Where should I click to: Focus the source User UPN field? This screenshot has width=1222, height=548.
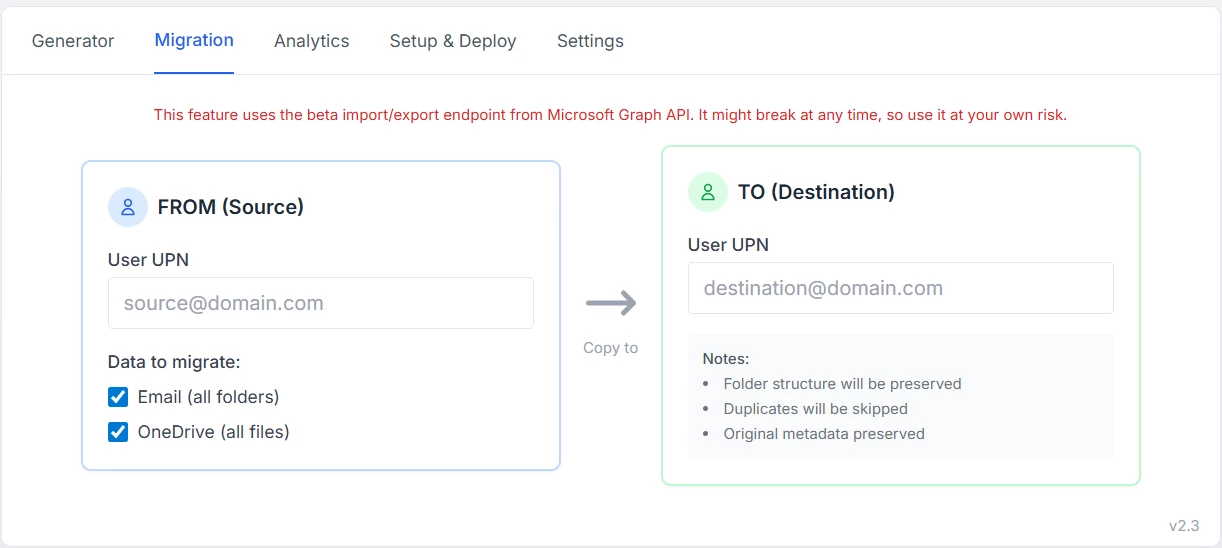[x=320, y=303]
